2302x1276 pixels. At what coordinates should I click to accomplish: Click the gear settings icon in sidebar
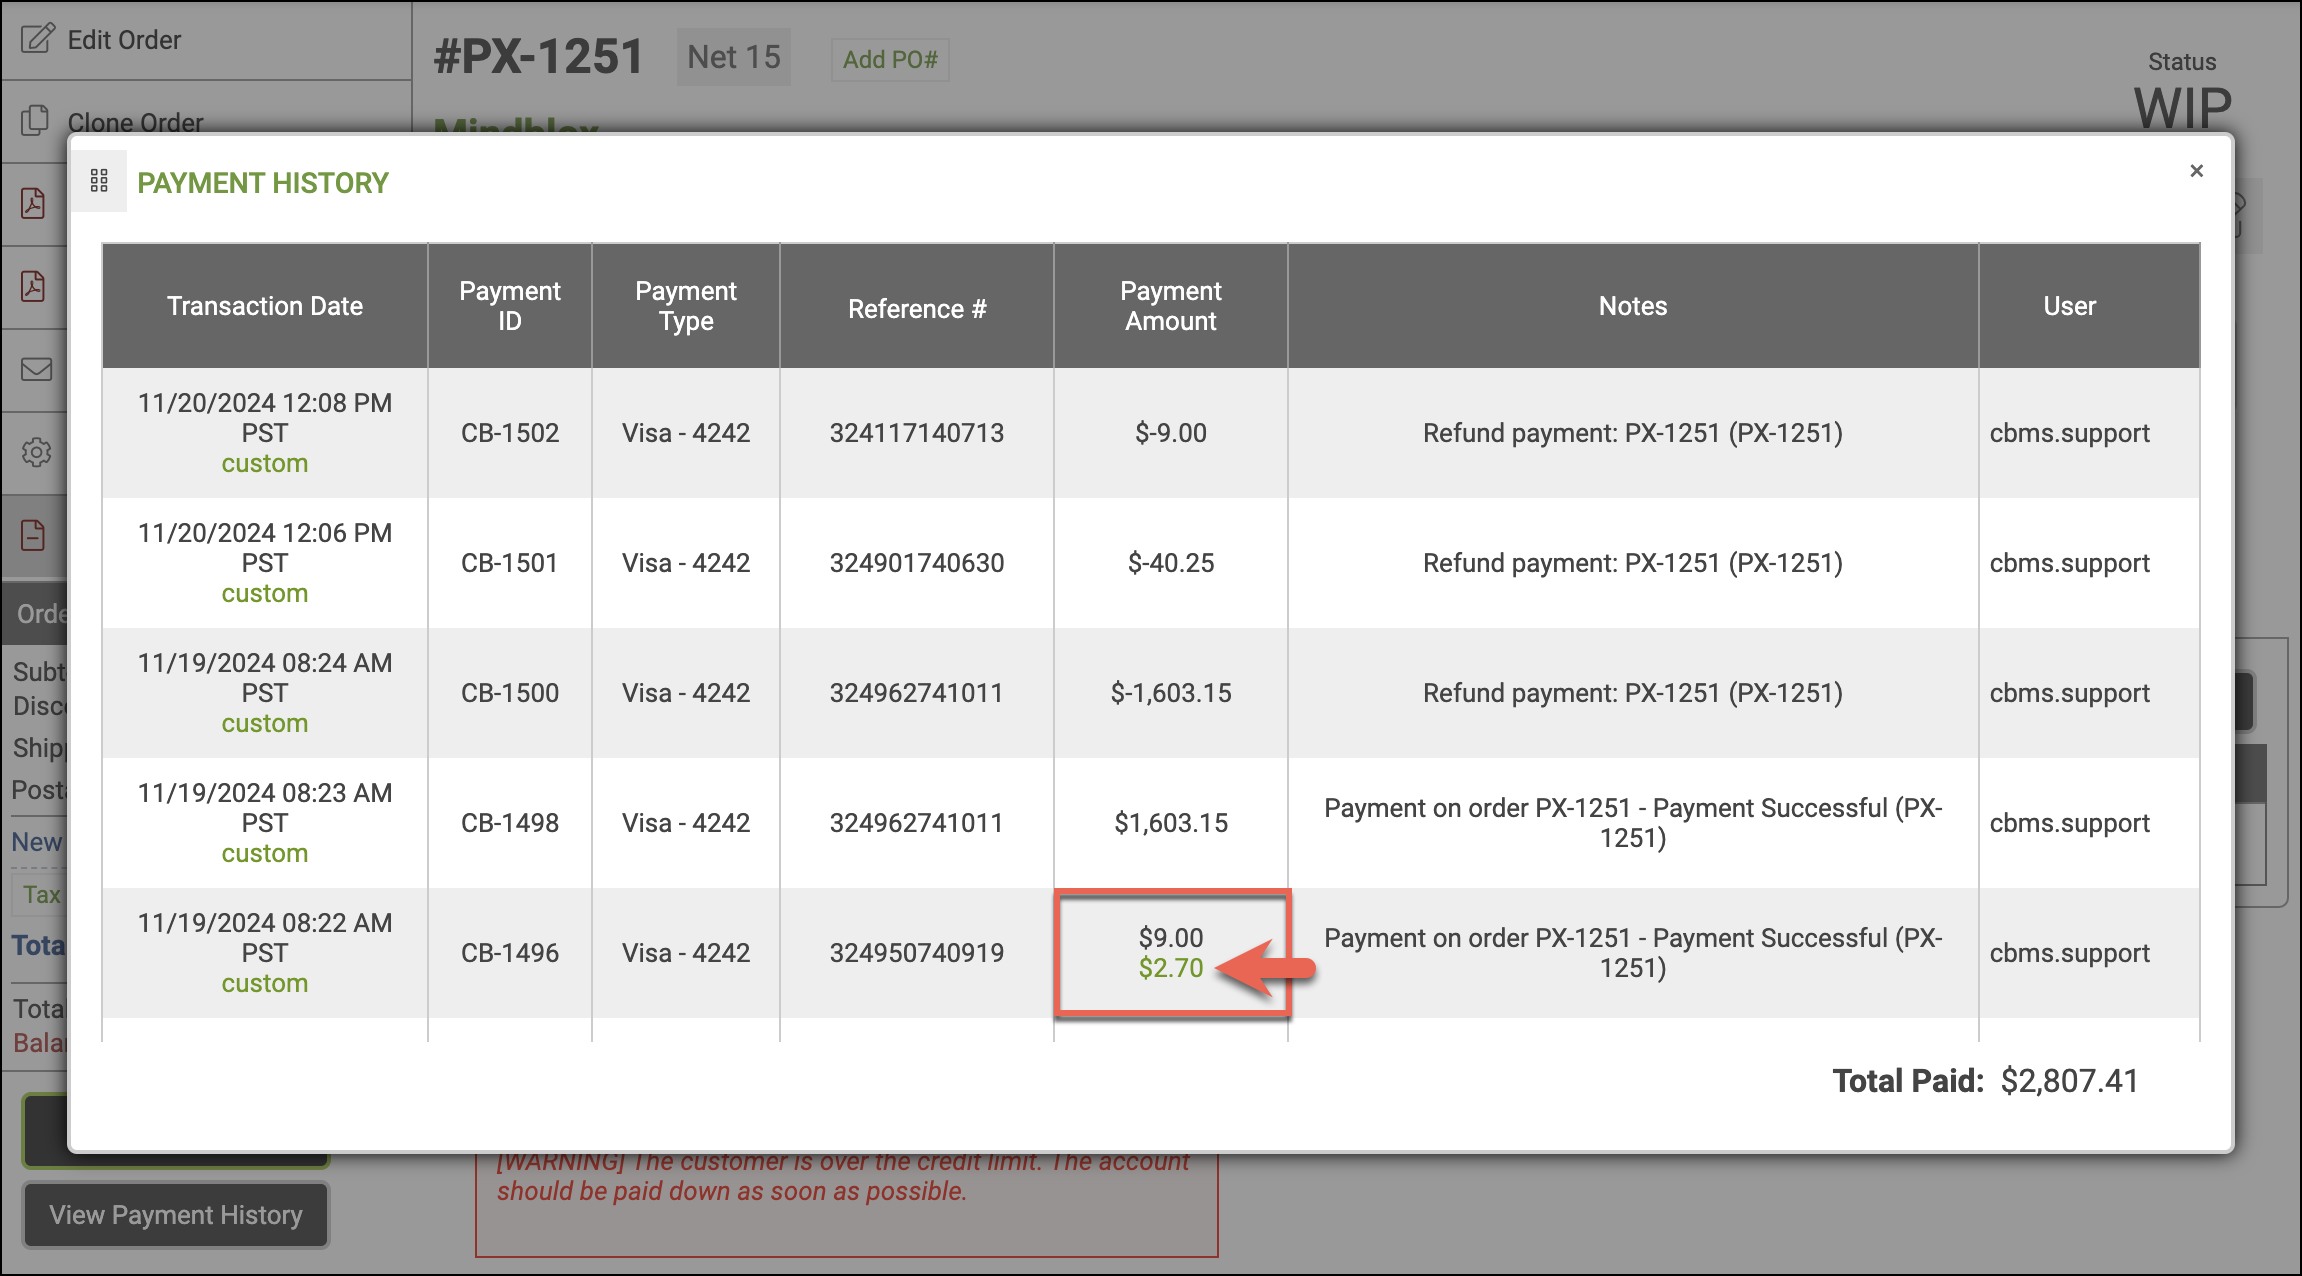coord(36,452)
